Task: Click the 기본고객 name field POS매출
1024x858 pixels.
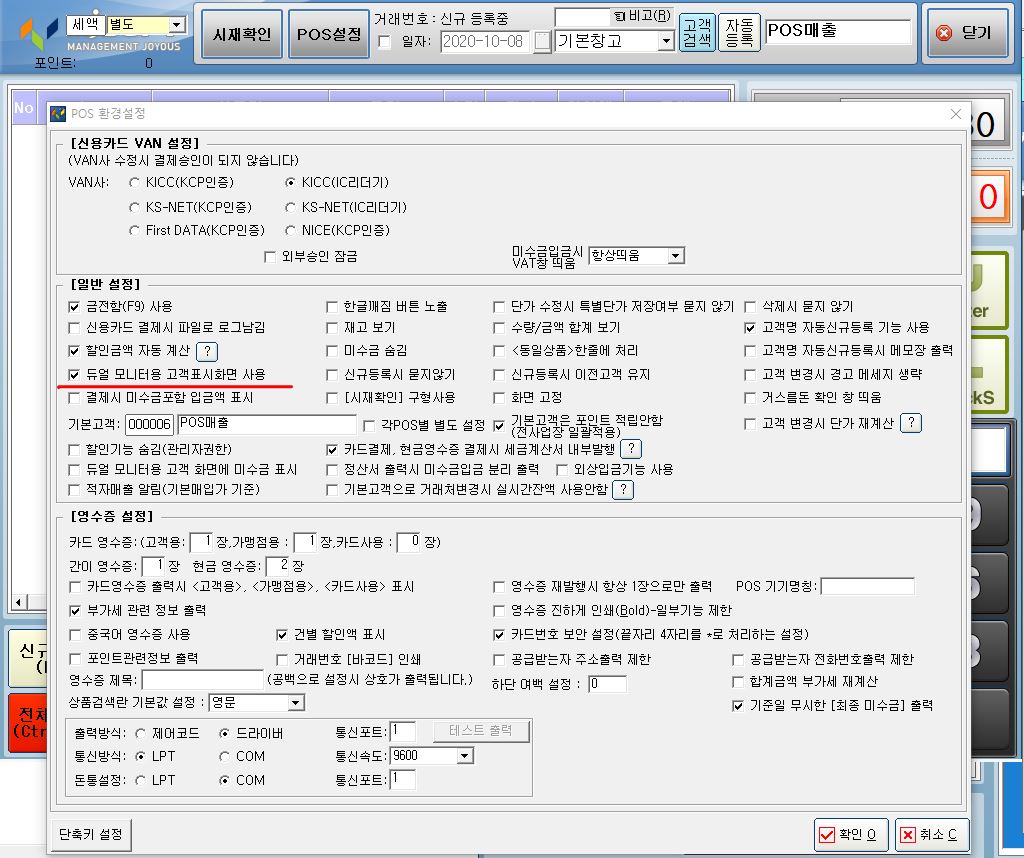Action: click(x=266, y=423)
